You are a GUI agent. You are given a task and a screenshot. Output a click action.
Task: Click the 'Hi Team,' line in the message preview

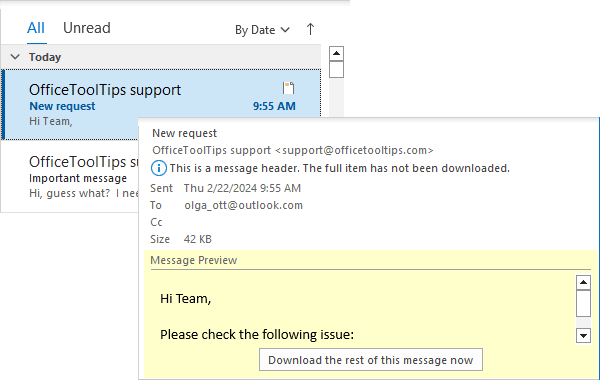186,298
